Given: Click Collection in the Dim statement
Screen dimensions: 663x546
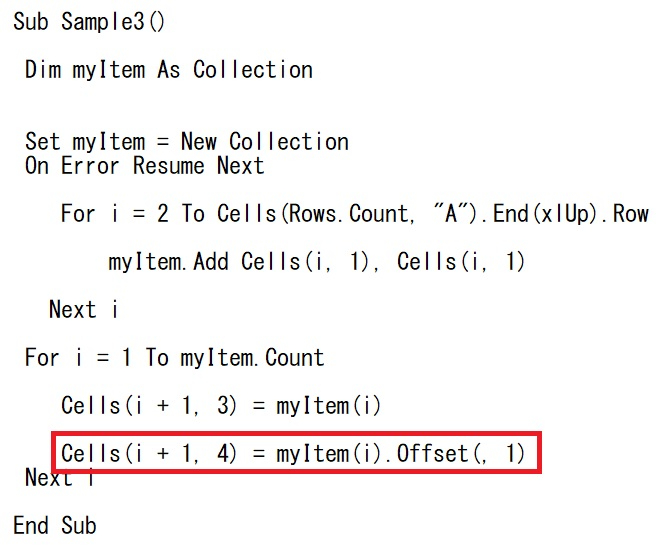Looking at the screenshot, I should click(253, 69).
